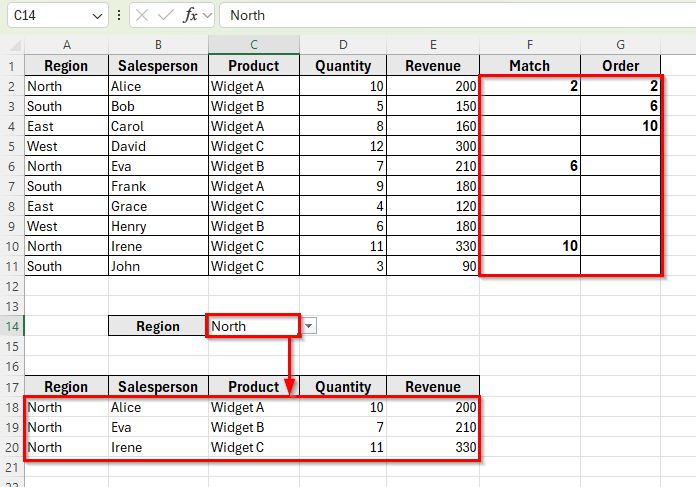Click the Product header in row 17
Screen dimensions: 696x487
coord(254,387)
